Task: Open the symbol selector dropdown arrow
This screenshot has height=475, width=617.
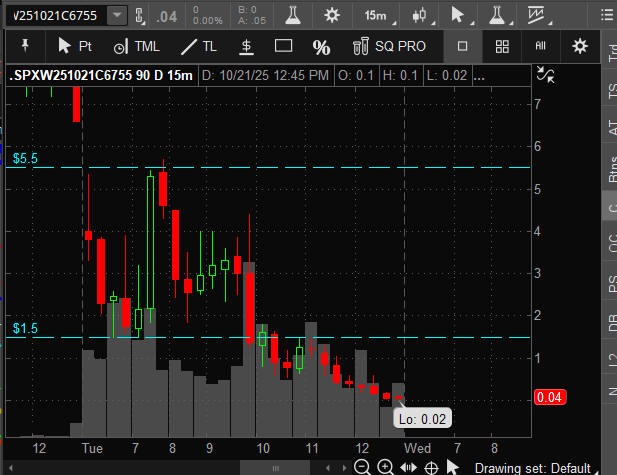Action: click(117, 16)
